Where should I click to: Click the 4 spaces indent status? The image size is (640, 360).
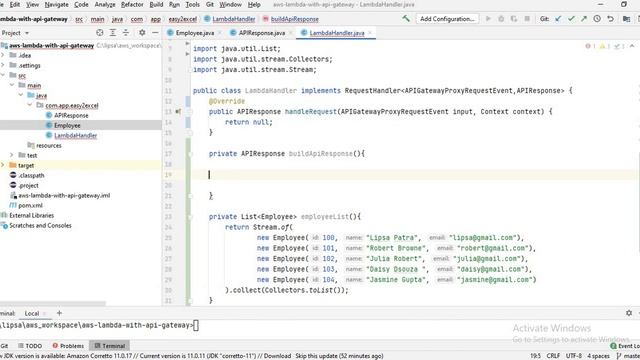[x=598, y=356]
